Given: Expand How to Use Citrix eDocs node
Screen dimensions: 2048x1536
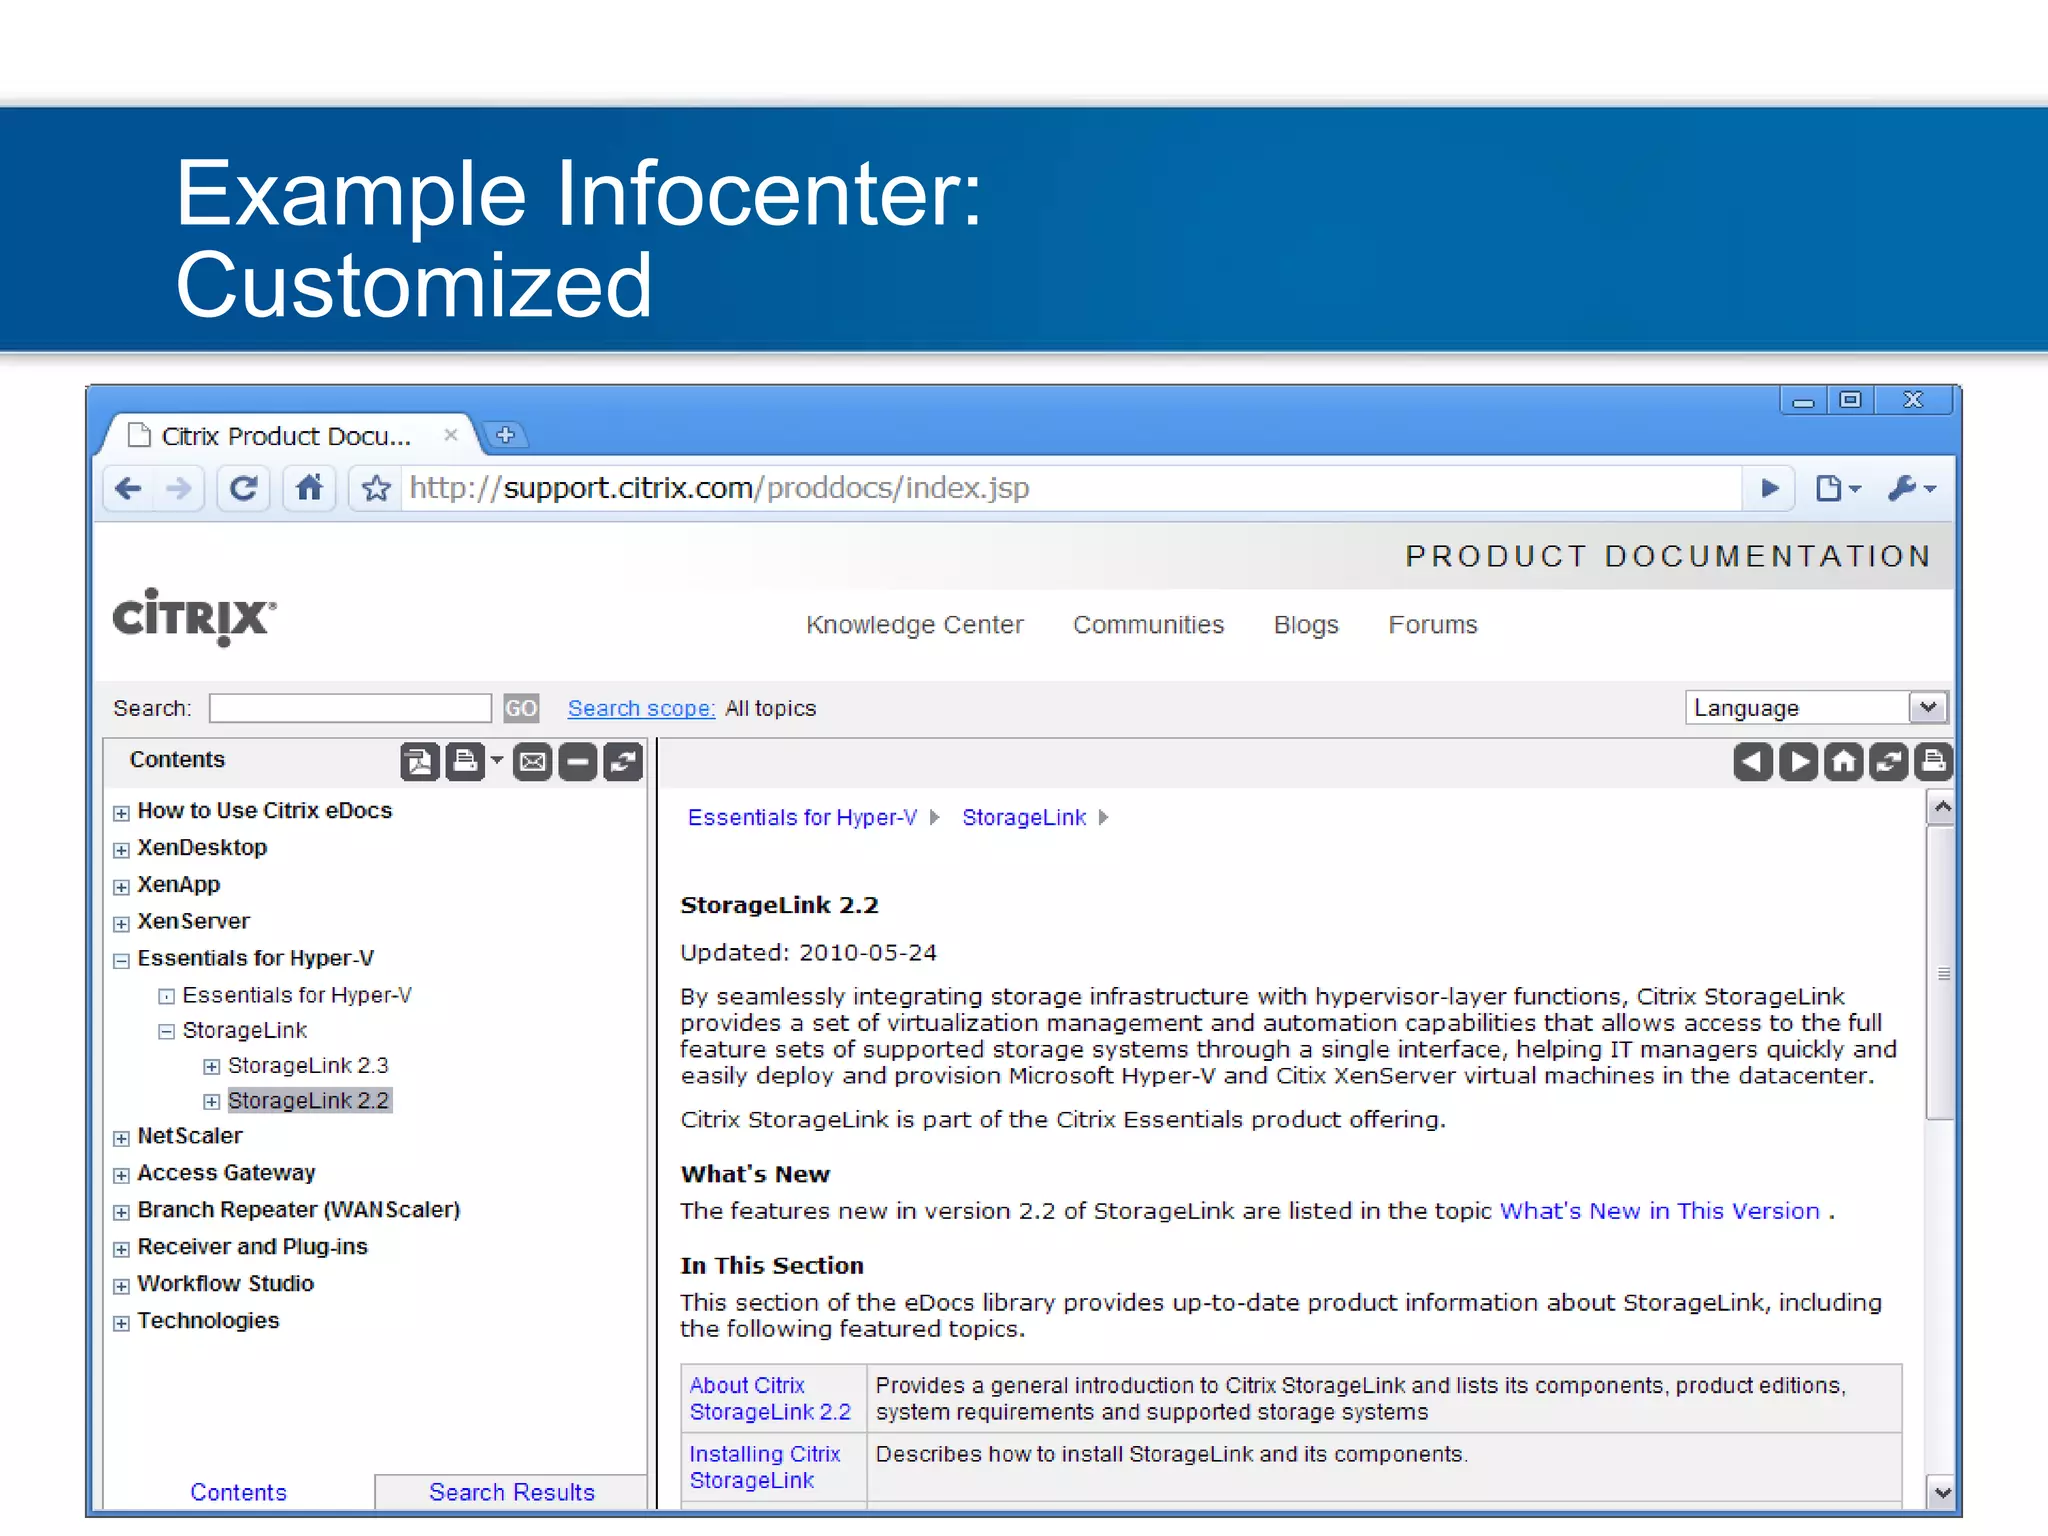Looking at the screenshot, I should 121,813.
